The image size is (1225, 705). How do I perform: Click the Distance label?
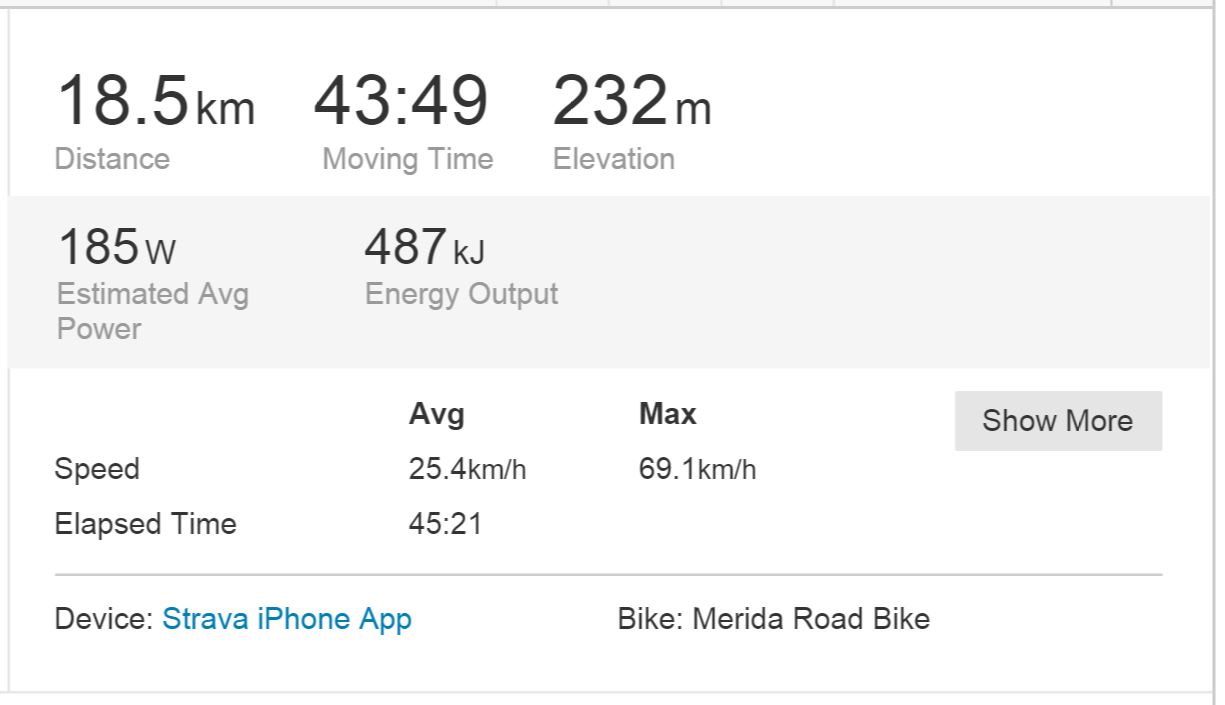pyautogui.click(x=112, y=159)
